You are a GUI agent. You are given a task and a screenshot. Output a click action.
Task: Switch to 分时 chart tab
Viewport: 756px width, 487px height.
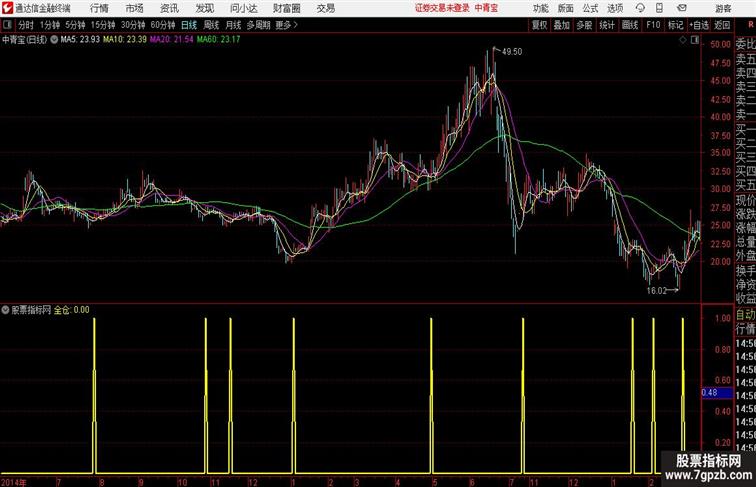point(26,25)
